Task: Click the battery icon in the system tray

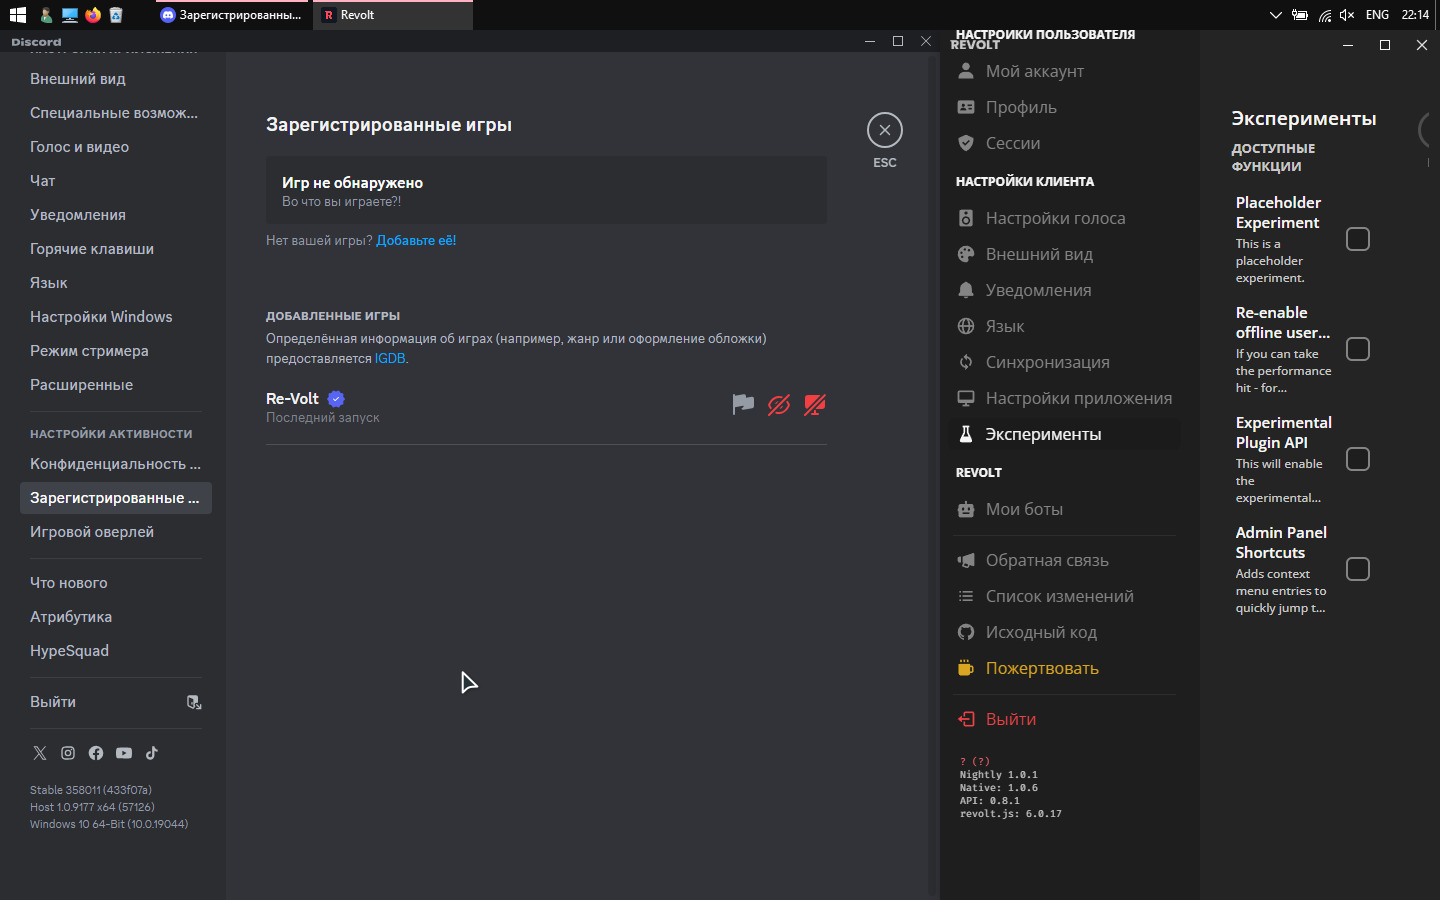Action: [x=1300, y=15]
